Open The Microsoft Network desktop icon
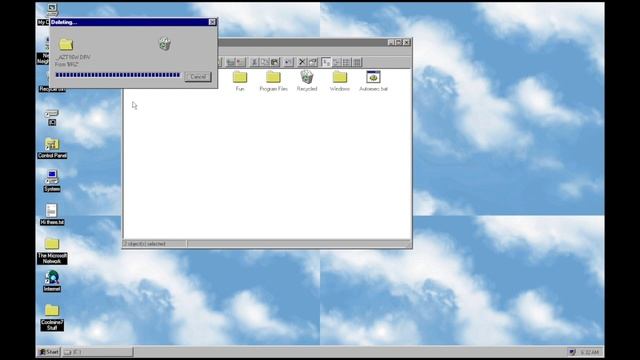Image resolution: width=640 pixels, height=360 pixels. [52, 251]
